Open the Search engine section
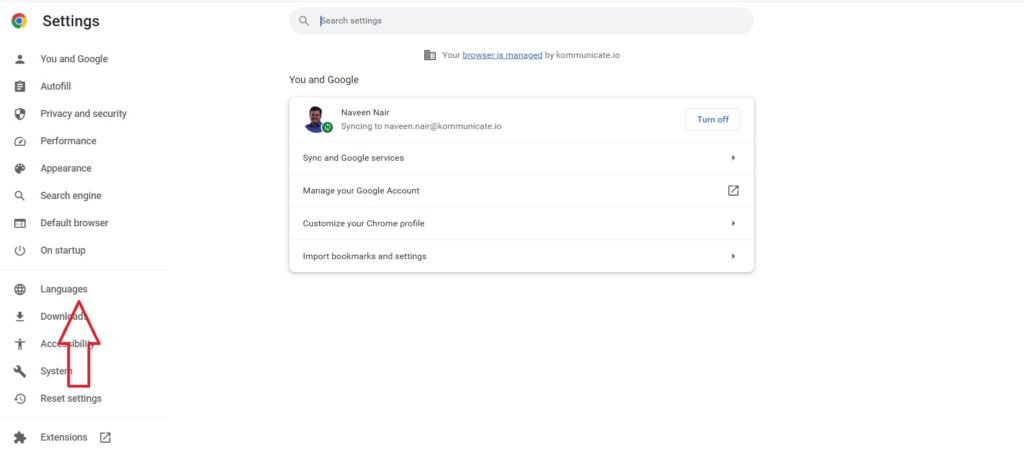 coord(71,196)
